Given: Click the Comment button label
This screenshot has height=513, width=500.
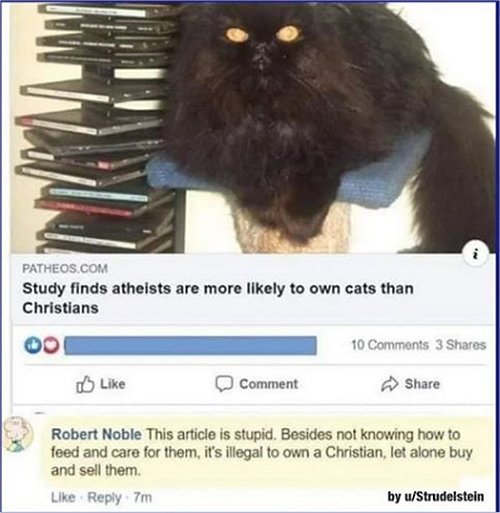Looking at the screenshot, I should coord(268,384).
